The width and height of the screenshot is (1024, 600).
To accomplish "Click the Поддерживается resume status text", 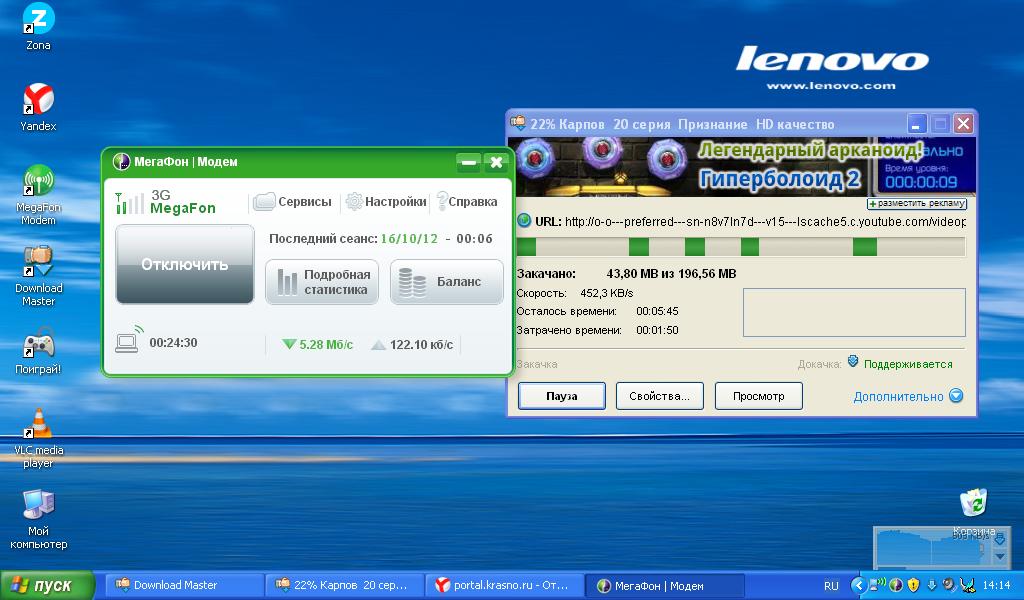I will pos(908,364).
